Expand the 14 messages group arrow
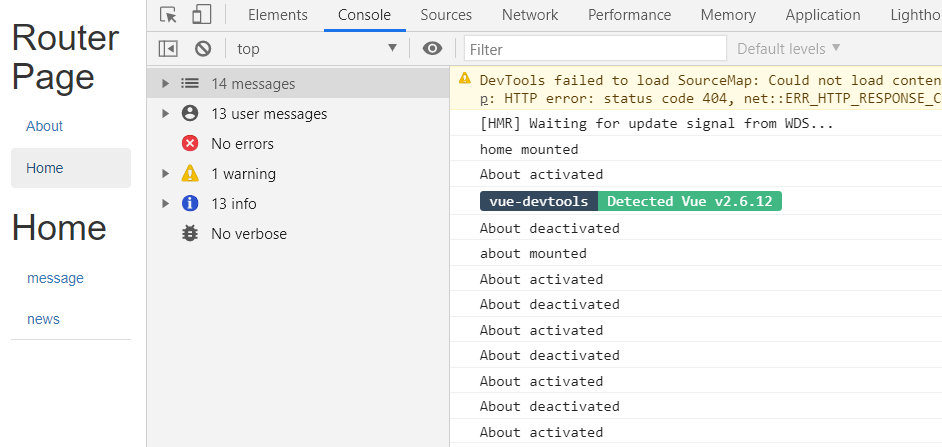The width and height of the screenshot is (942, 447). [x=166, y=84]
